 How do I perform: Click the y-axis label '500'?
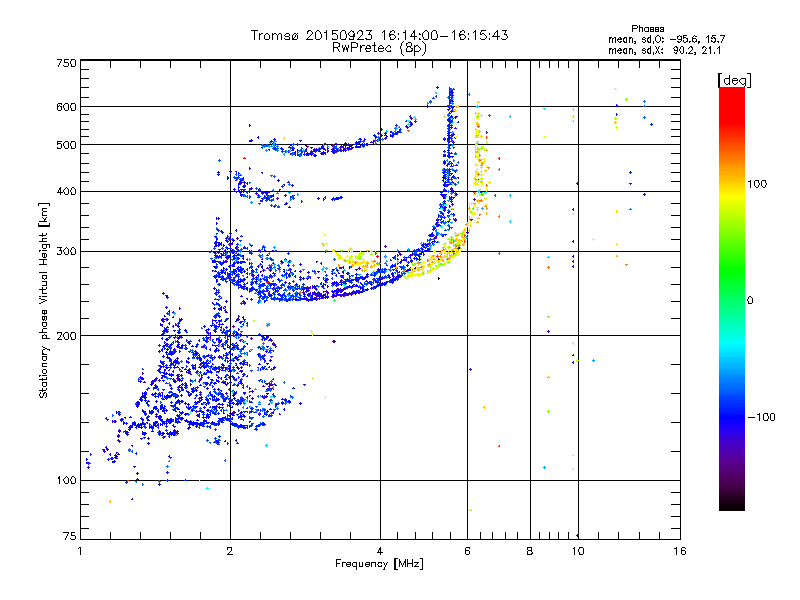(66, 145)
